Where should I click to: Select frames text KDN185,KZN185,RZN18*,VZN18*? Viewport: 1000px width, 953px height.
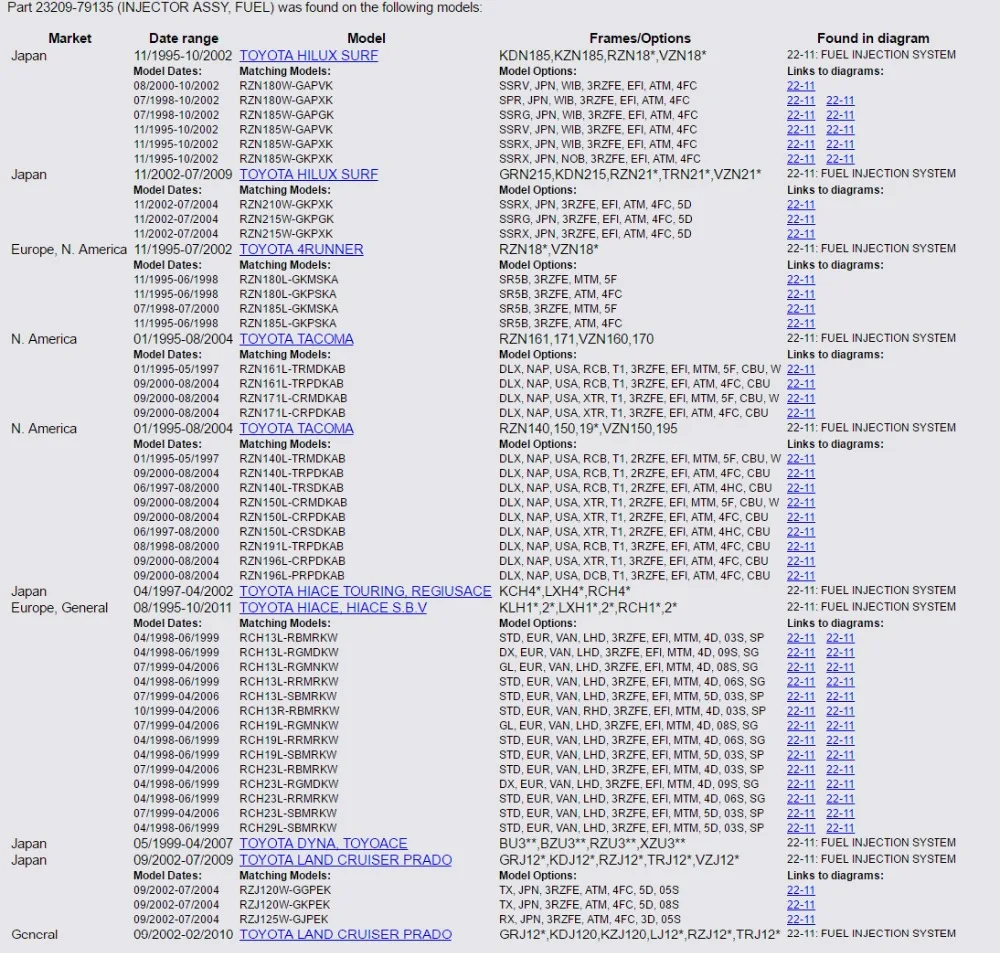[x=603, y=55]
